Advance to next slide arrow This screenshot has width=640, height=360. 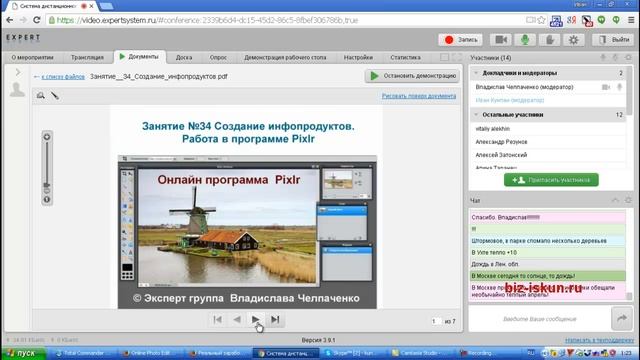pos(256,320)
